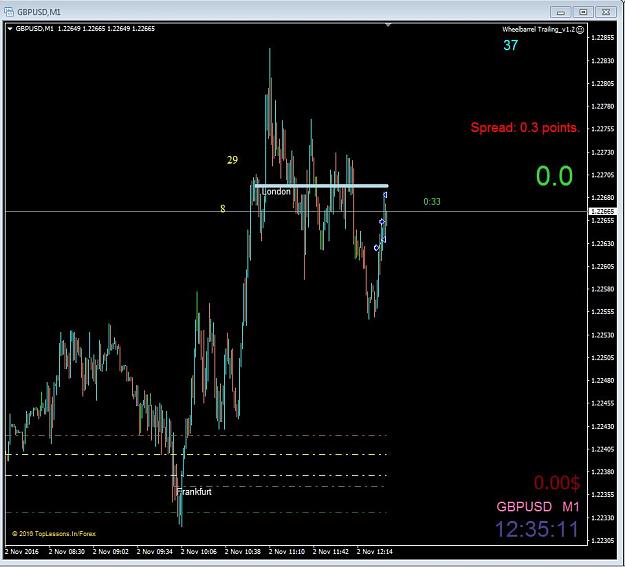The width and height of the screenshot is (625, 567).
Task: Click time axis label '2 Nov 10:38'
Action: pos(243,552)
